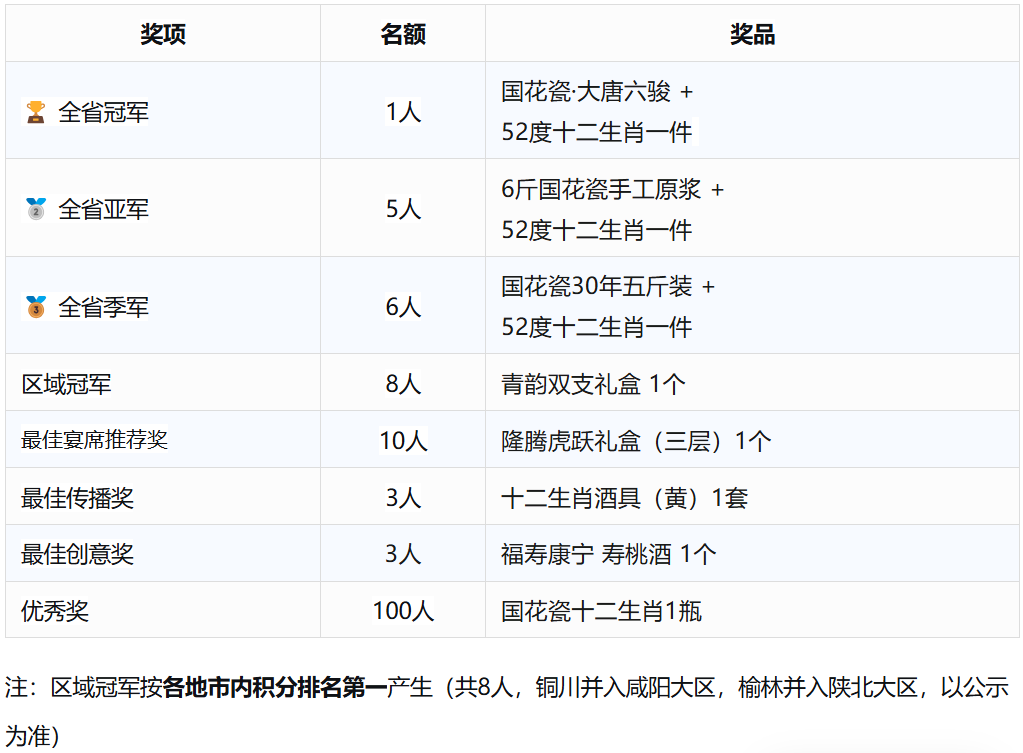Click the 区域冠军 award cell

(x=66, y=384)
